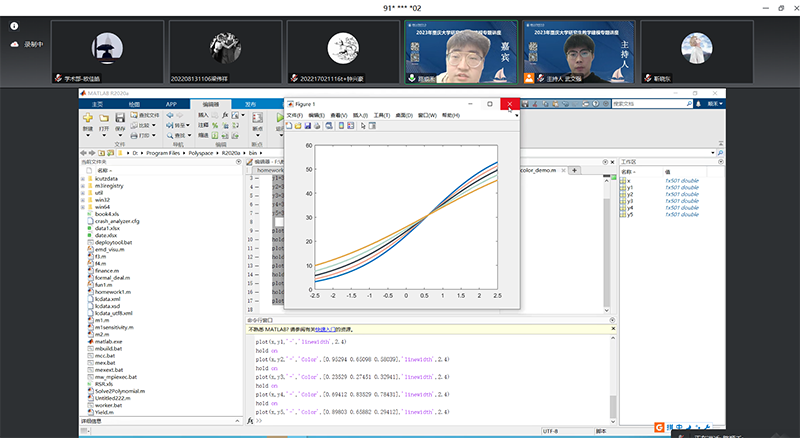Click New Figure icon in Figure 1 toolbar
Screen dimensions: 800x438
click(x=289, y=126)
